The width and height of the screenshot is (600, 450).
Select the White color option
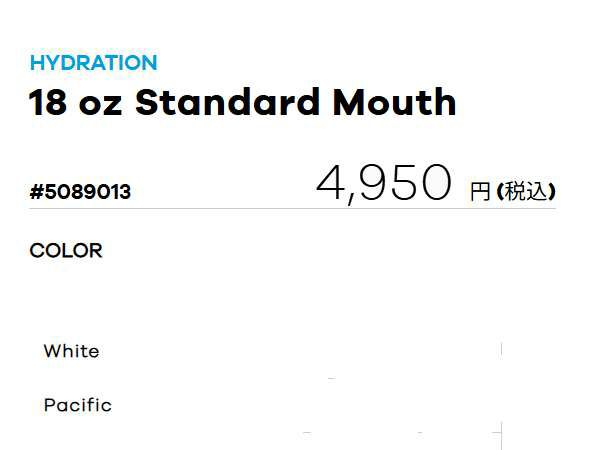point(71,351)
